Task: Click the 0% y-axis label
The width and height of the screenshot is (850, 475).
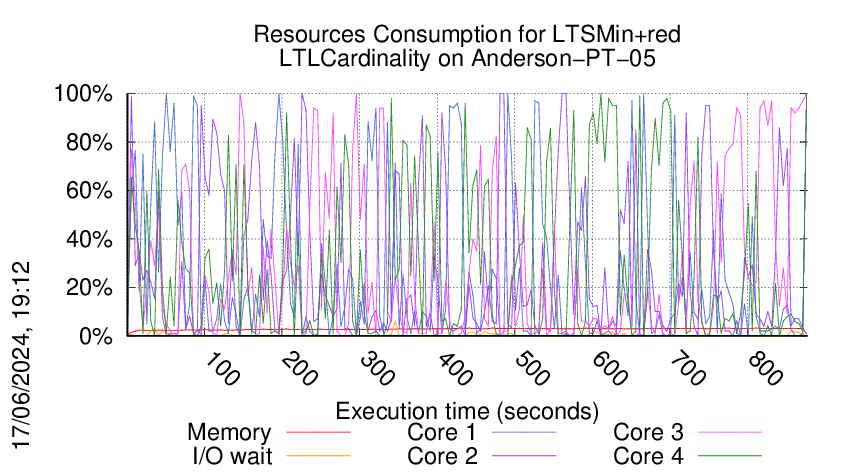Action: [x=96, y=336]
